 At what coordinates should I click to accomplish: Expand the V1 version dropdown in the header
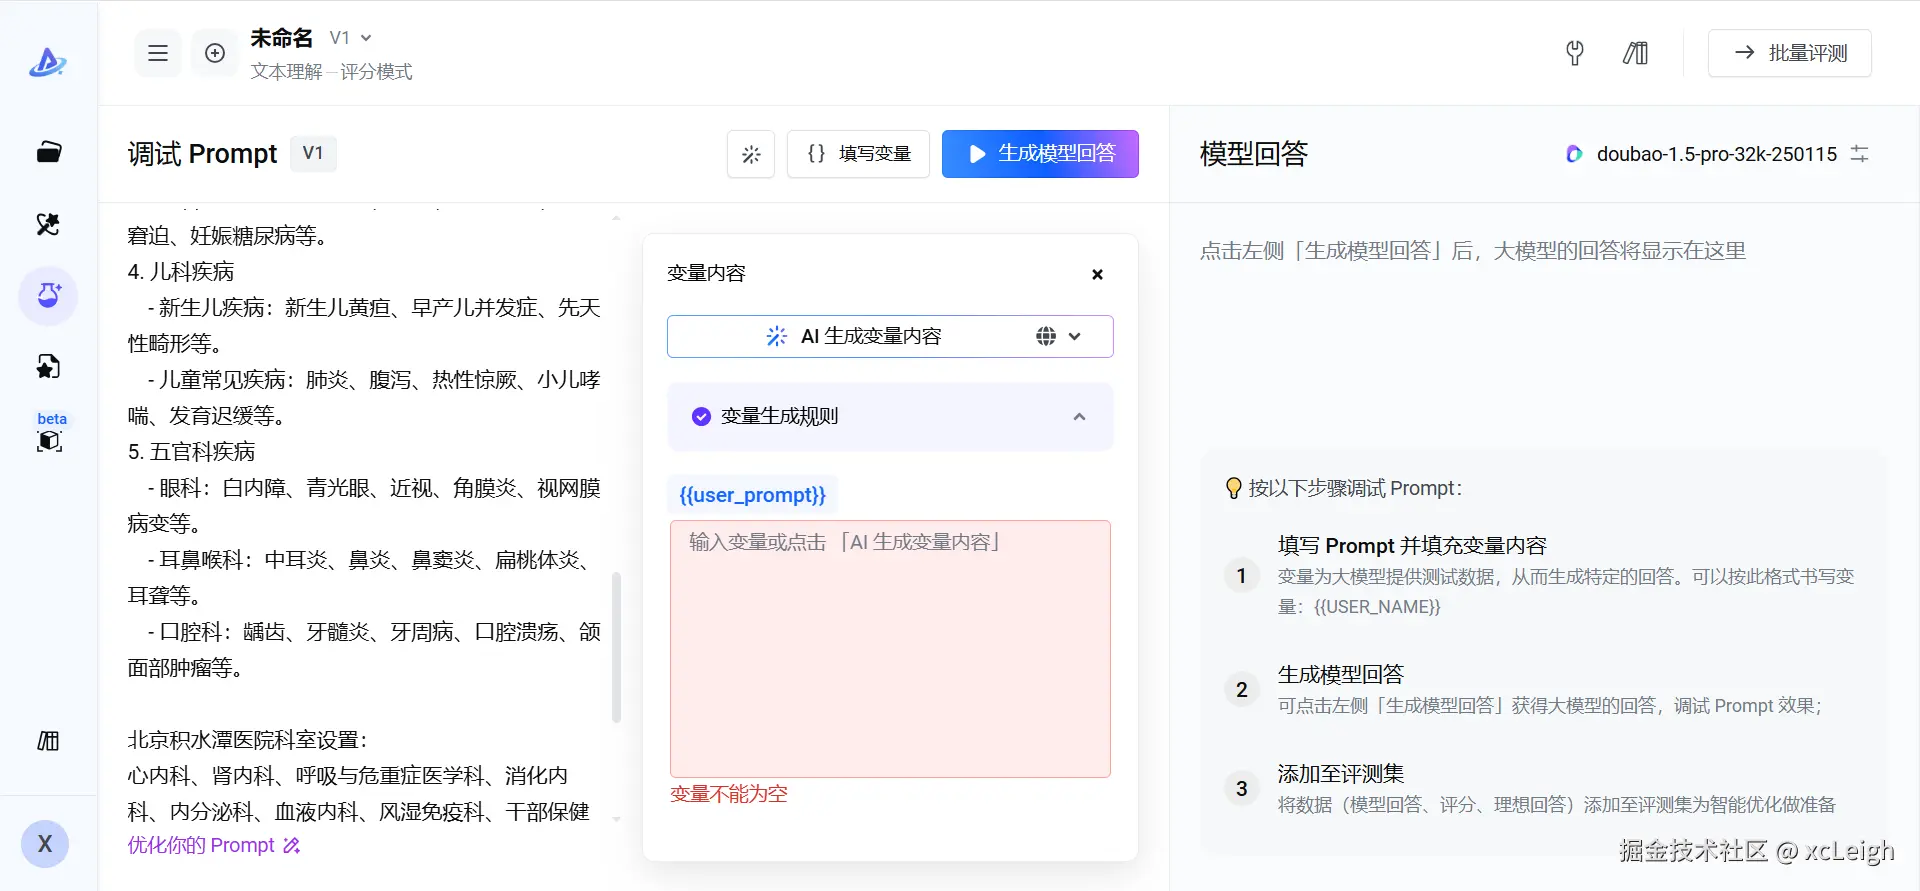tap(351, 38)
